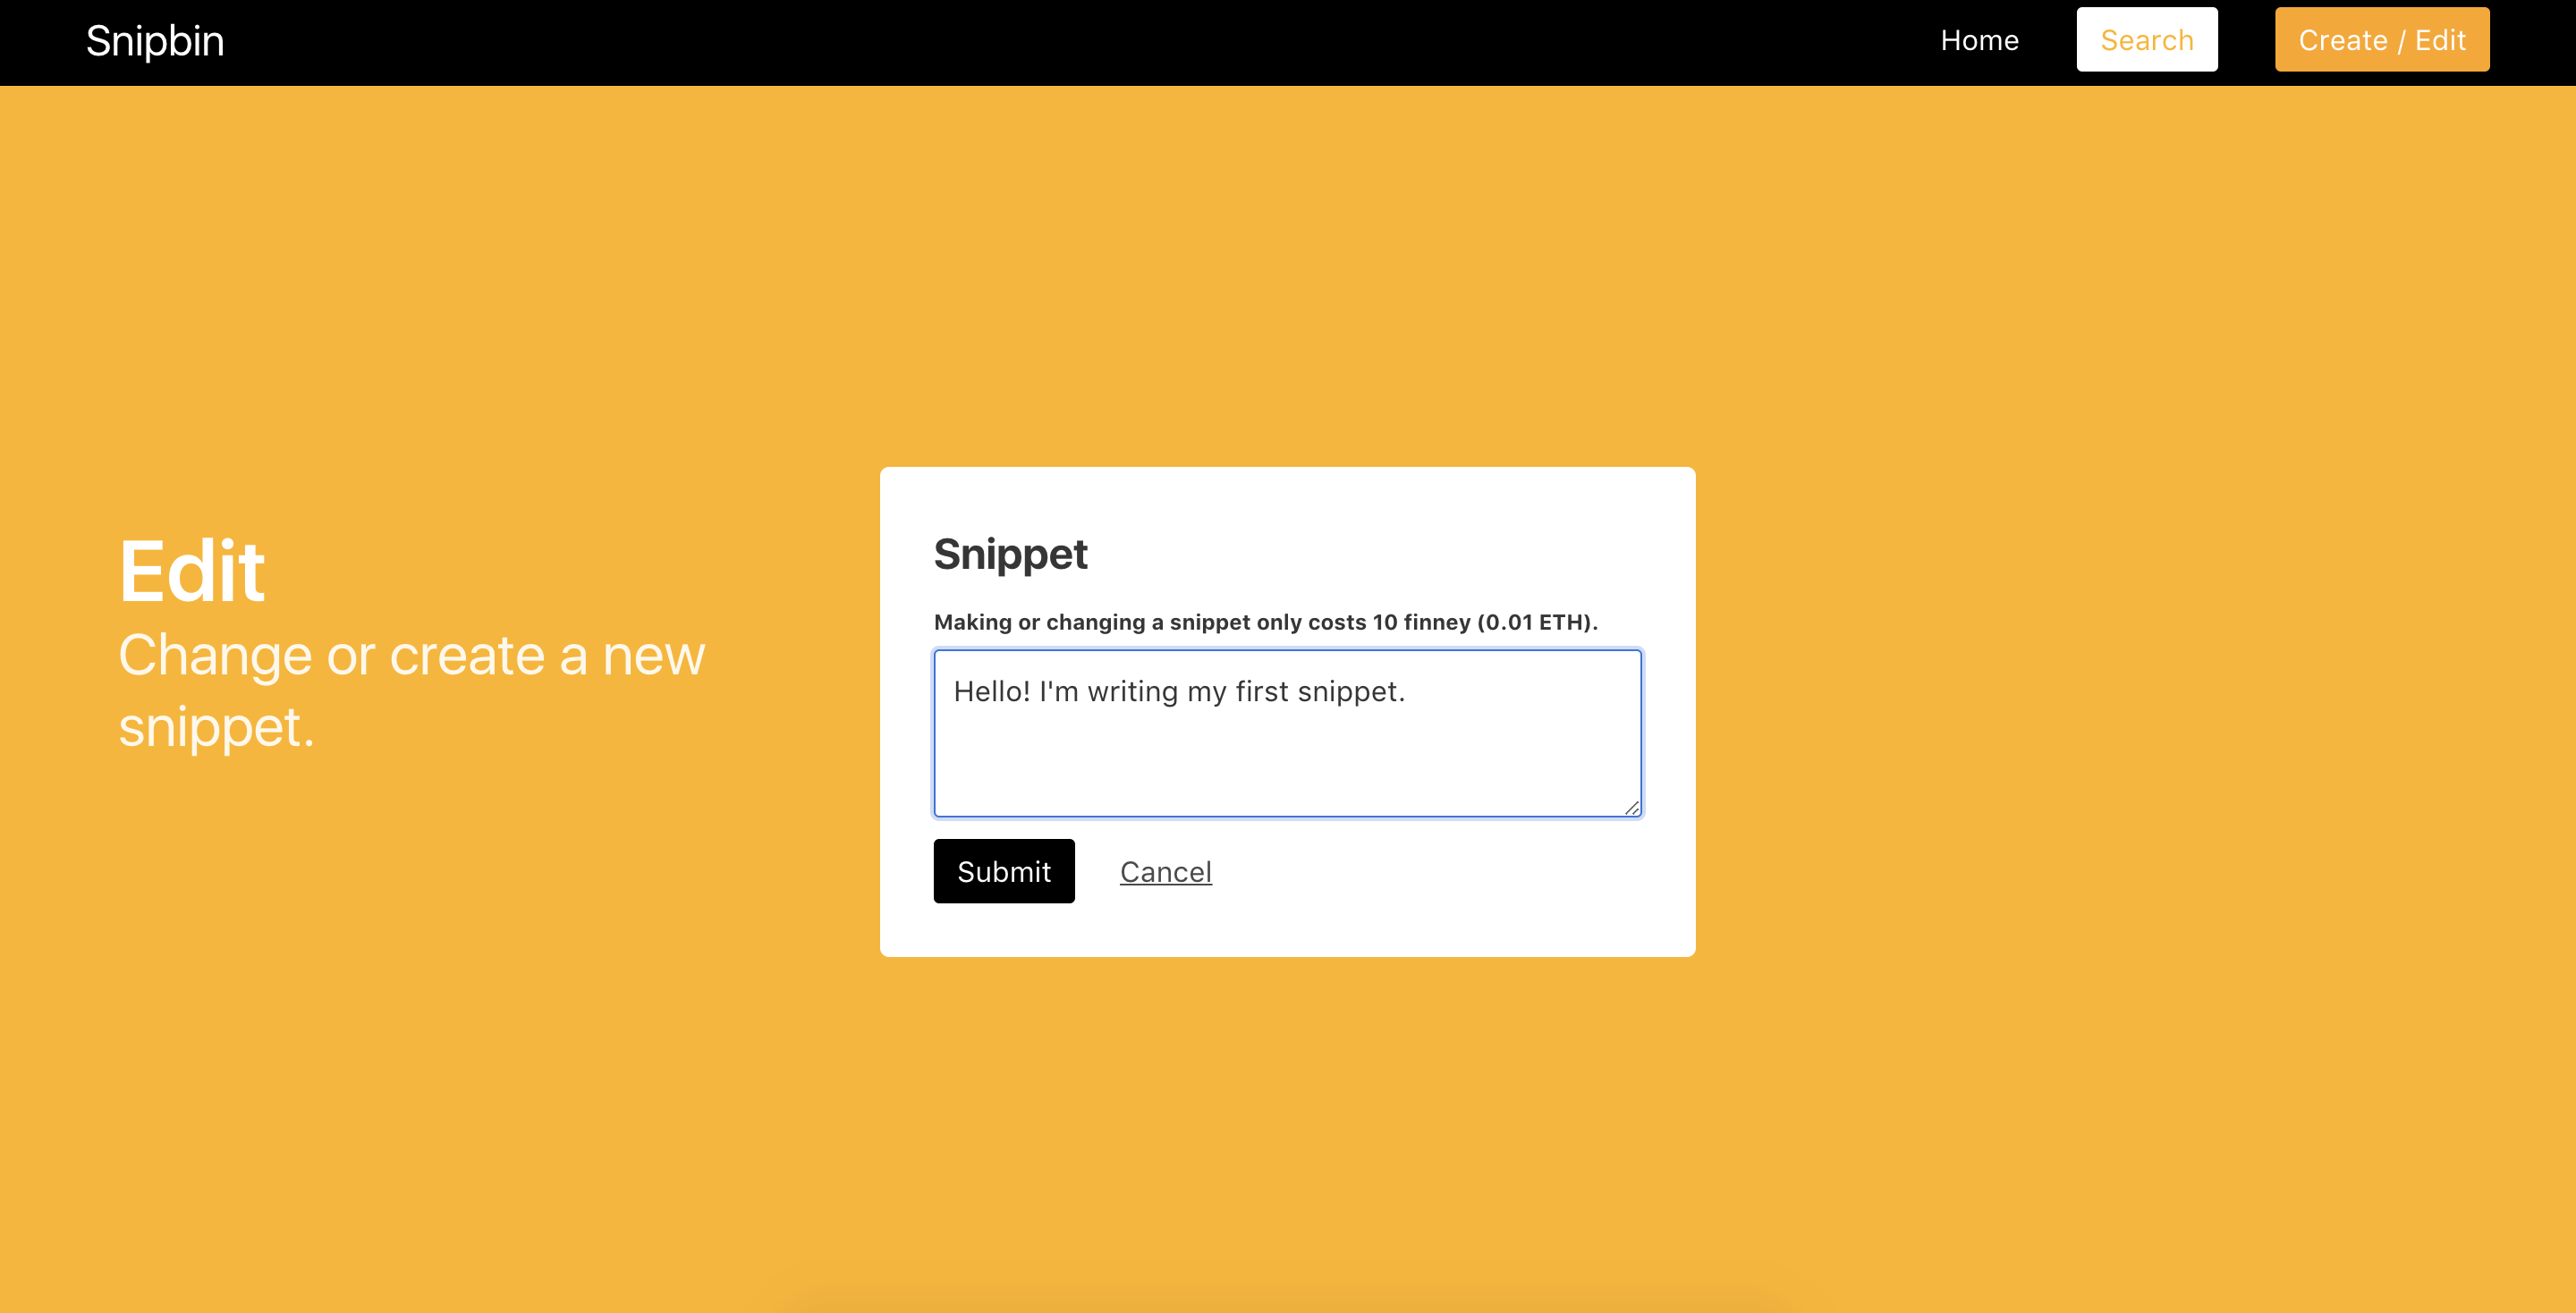2576x1313 pixels.
Task: Click 'snippet.' at end of textarea text
Action: (1351, 691)
